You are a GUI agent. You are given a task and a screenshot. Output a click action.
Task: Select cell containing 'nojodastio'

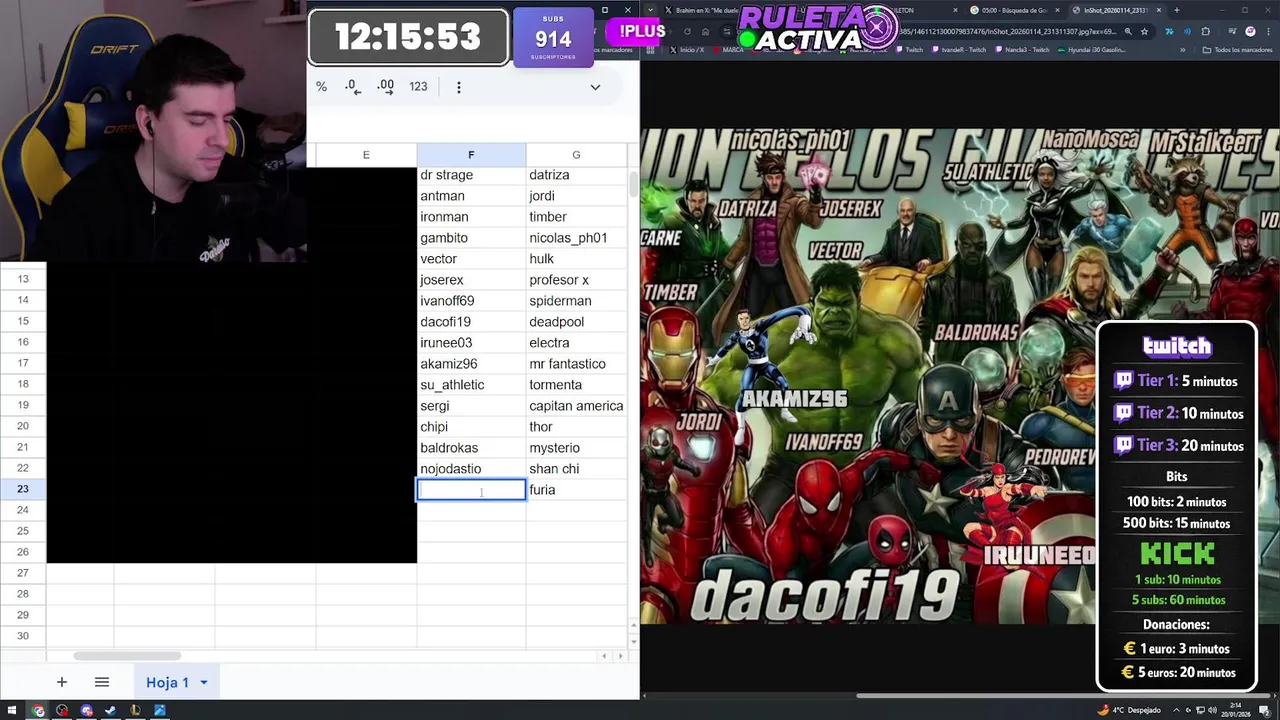pyautogui.click(x=471, y=469)
